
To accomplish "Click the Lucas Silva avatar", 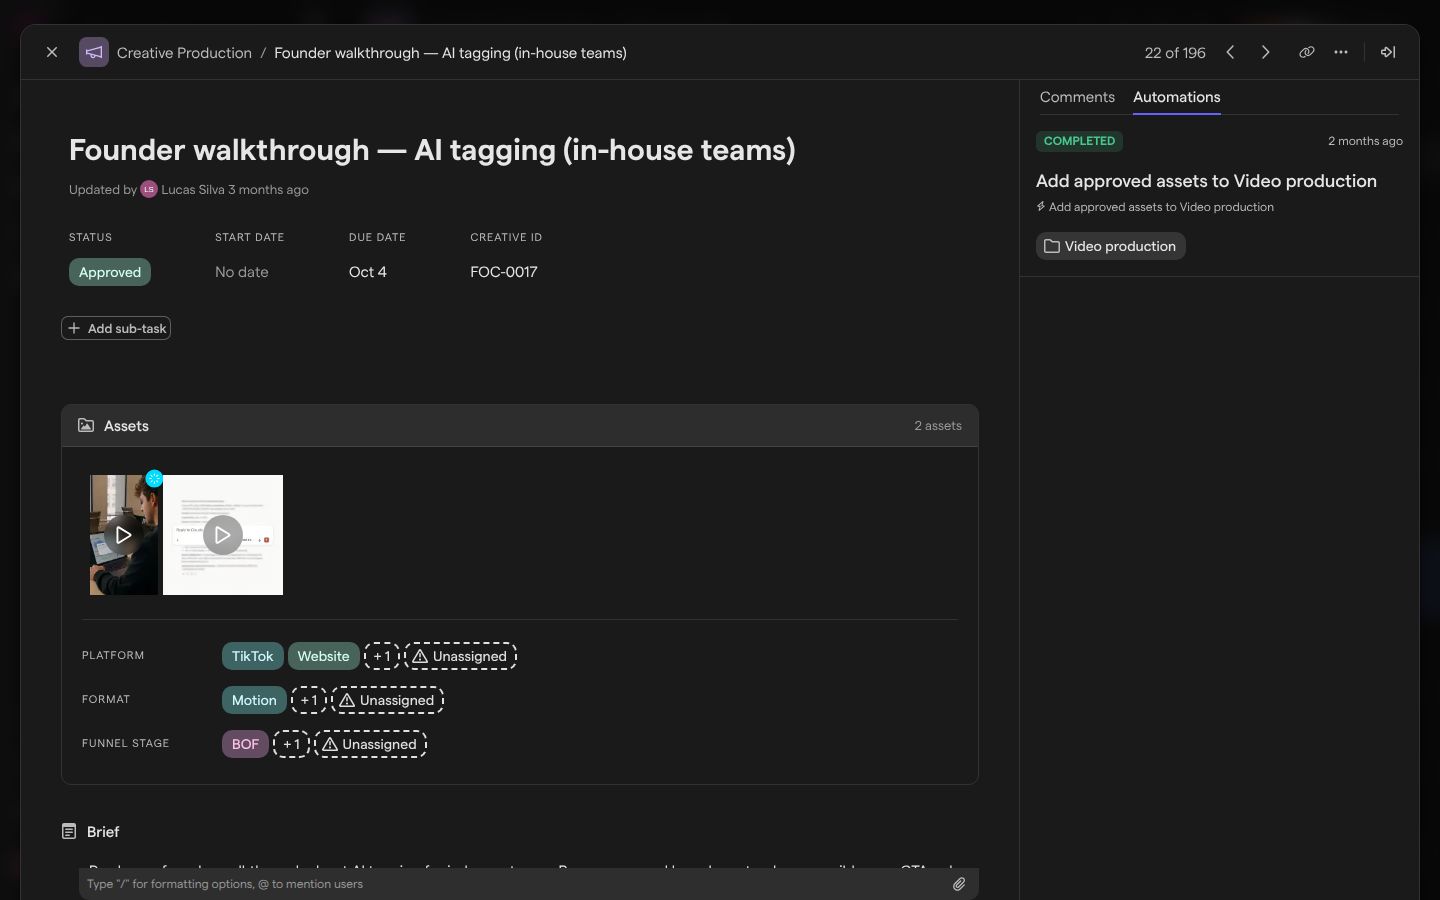I will click(149, 189).
